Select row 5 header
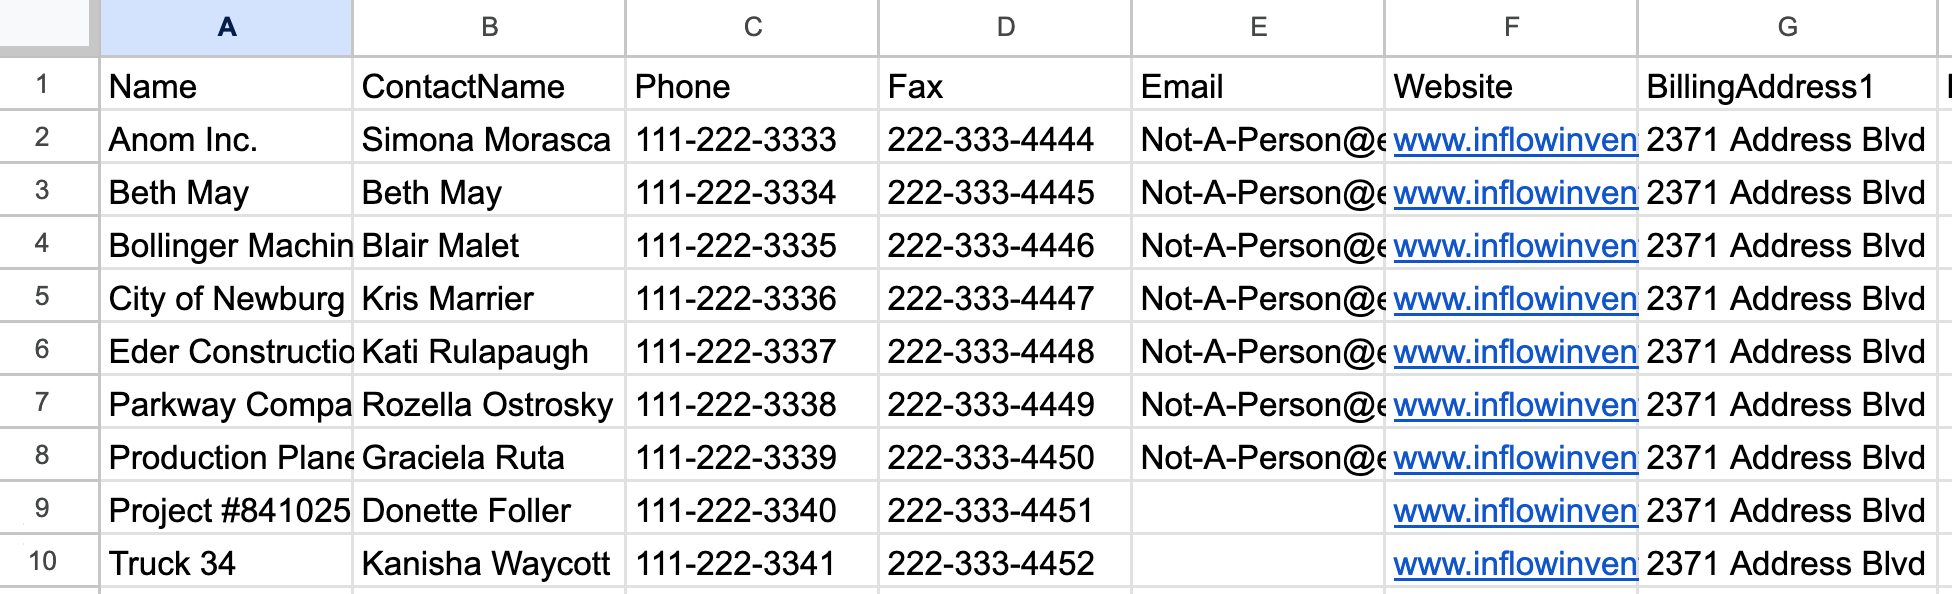 (x=42, y=297)
